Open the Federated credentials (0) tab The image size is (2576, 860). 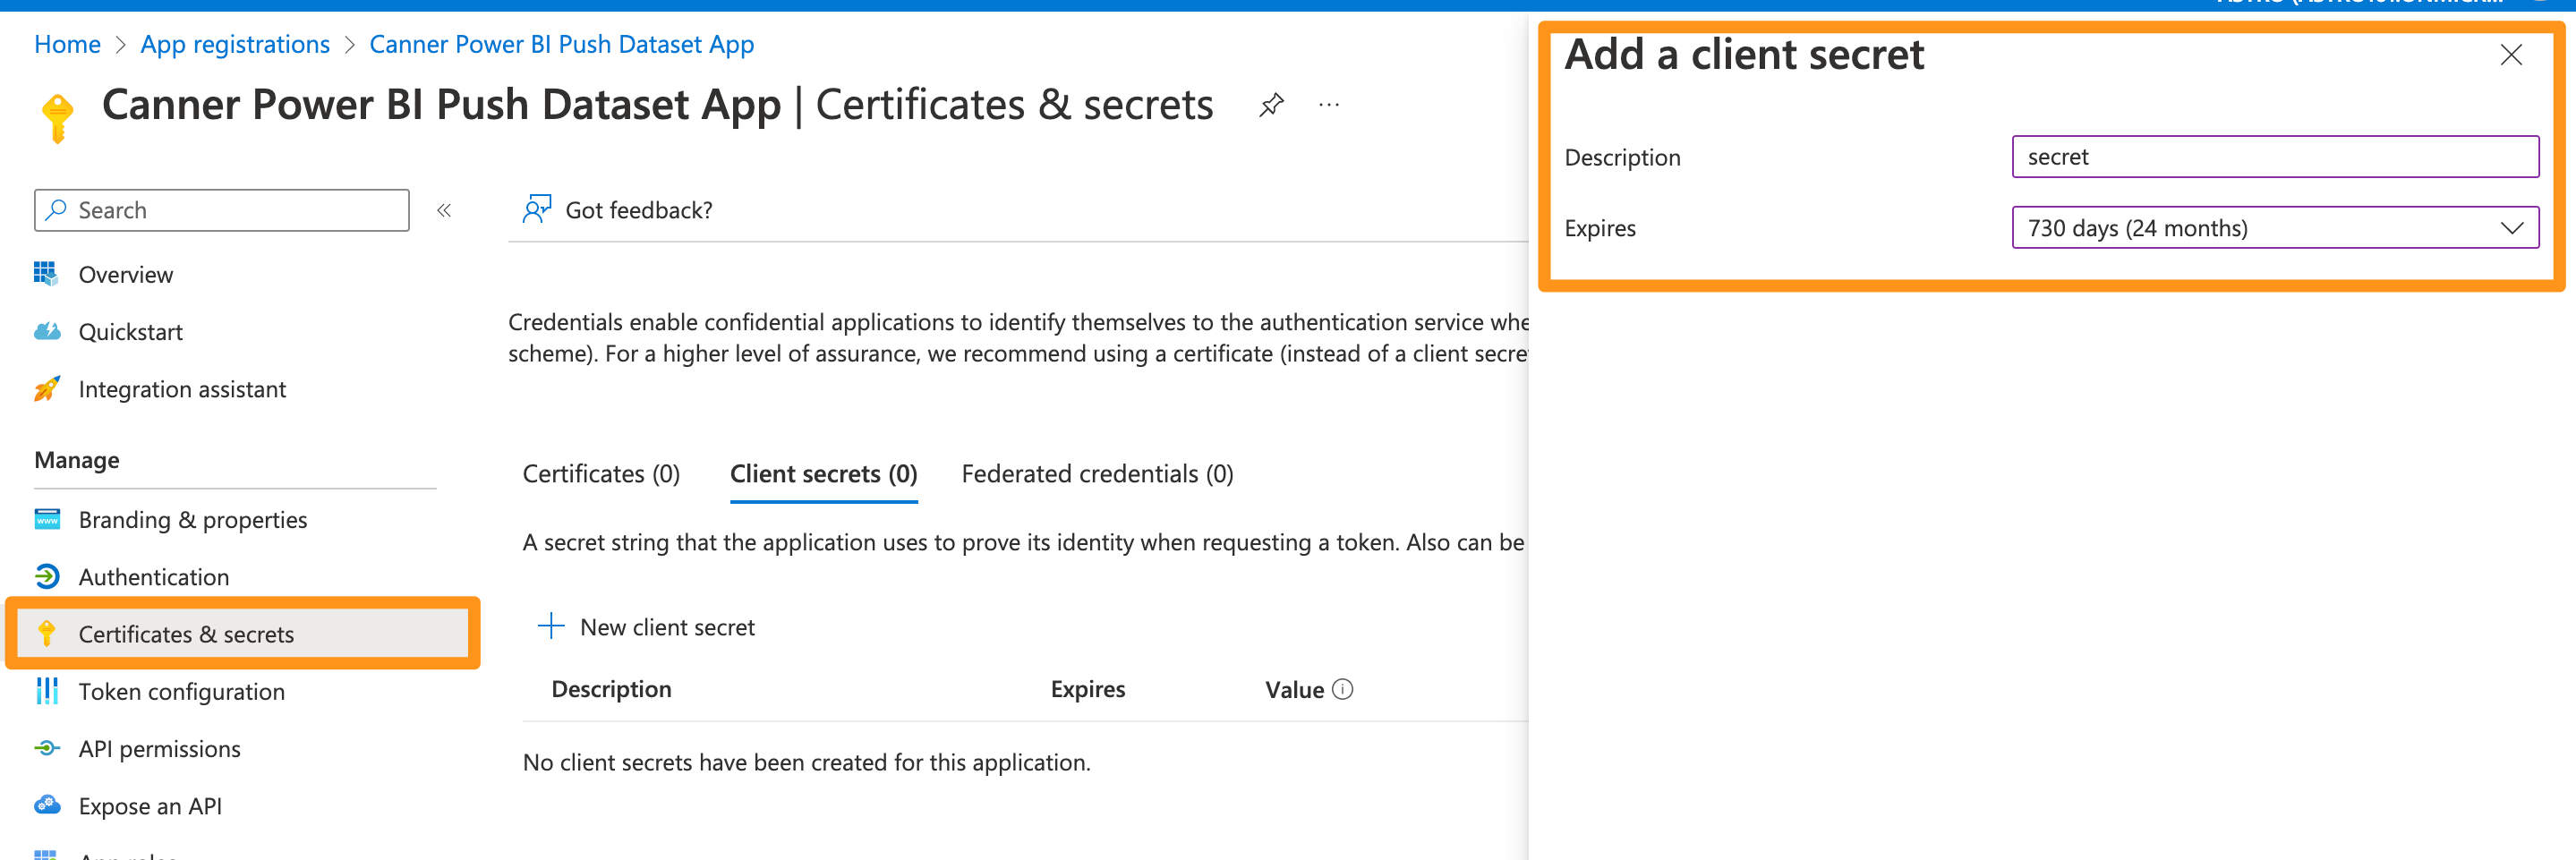pyautogui.click(x=1097, y=474)
